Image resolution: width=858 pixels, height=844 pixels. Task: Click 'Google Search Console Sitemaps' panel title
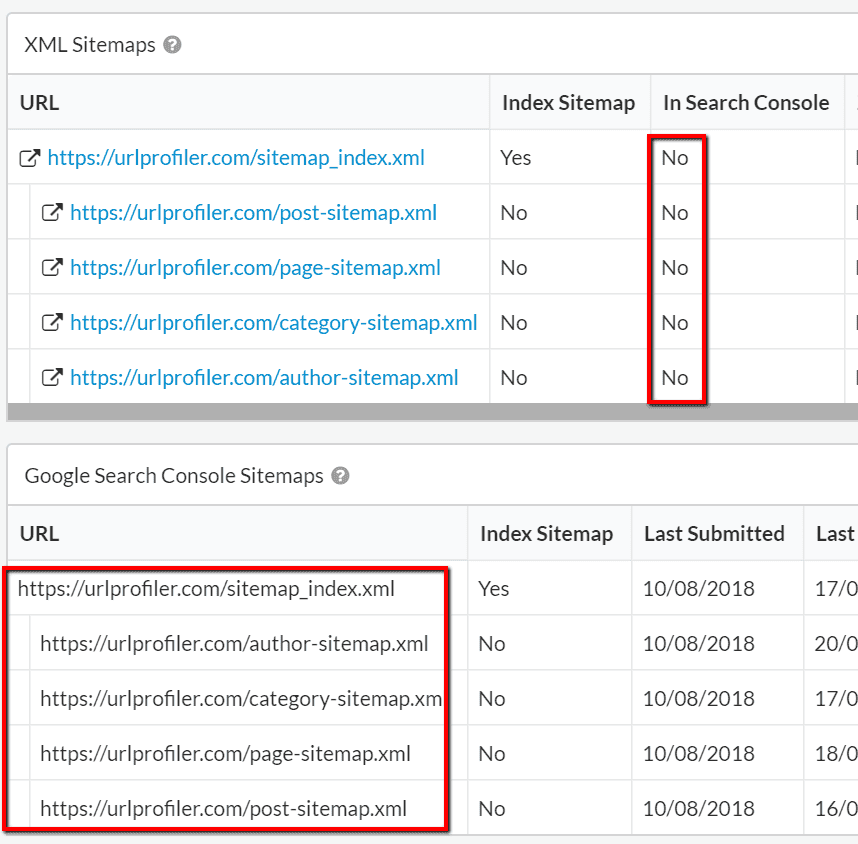pos(174,476)
